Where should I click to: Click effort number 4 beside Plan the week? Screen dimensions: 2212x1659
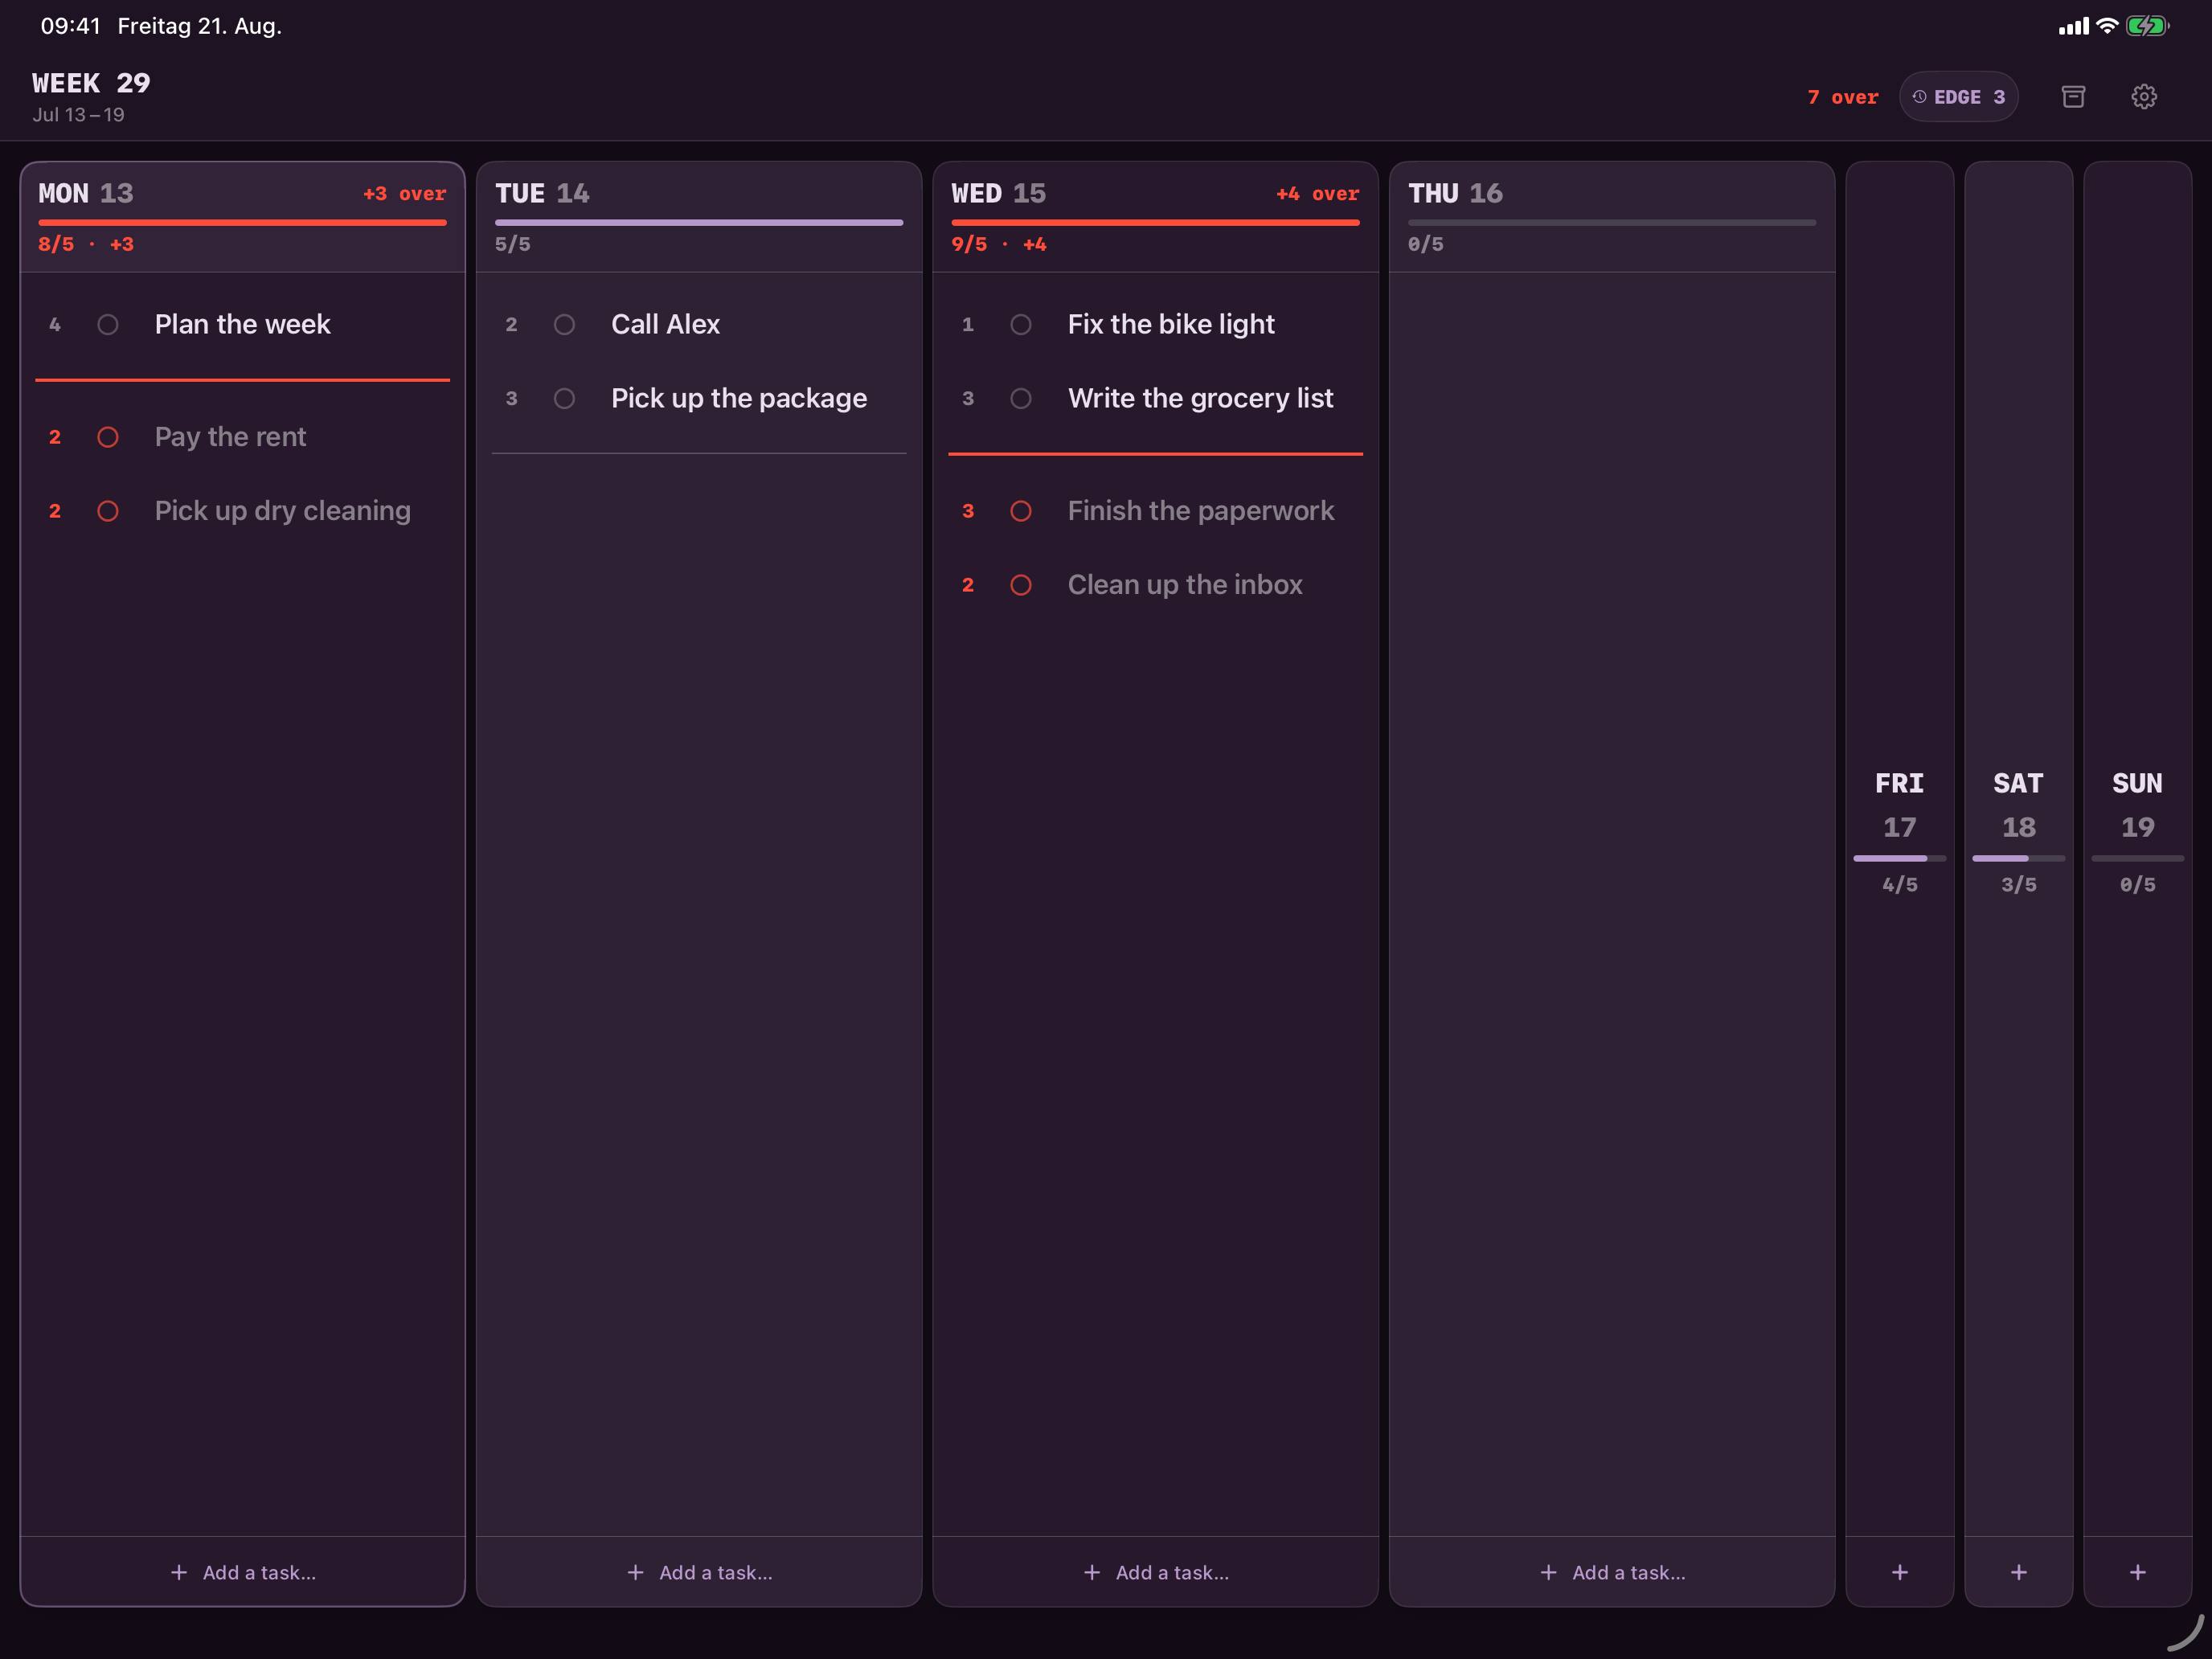tap(55, 325)
